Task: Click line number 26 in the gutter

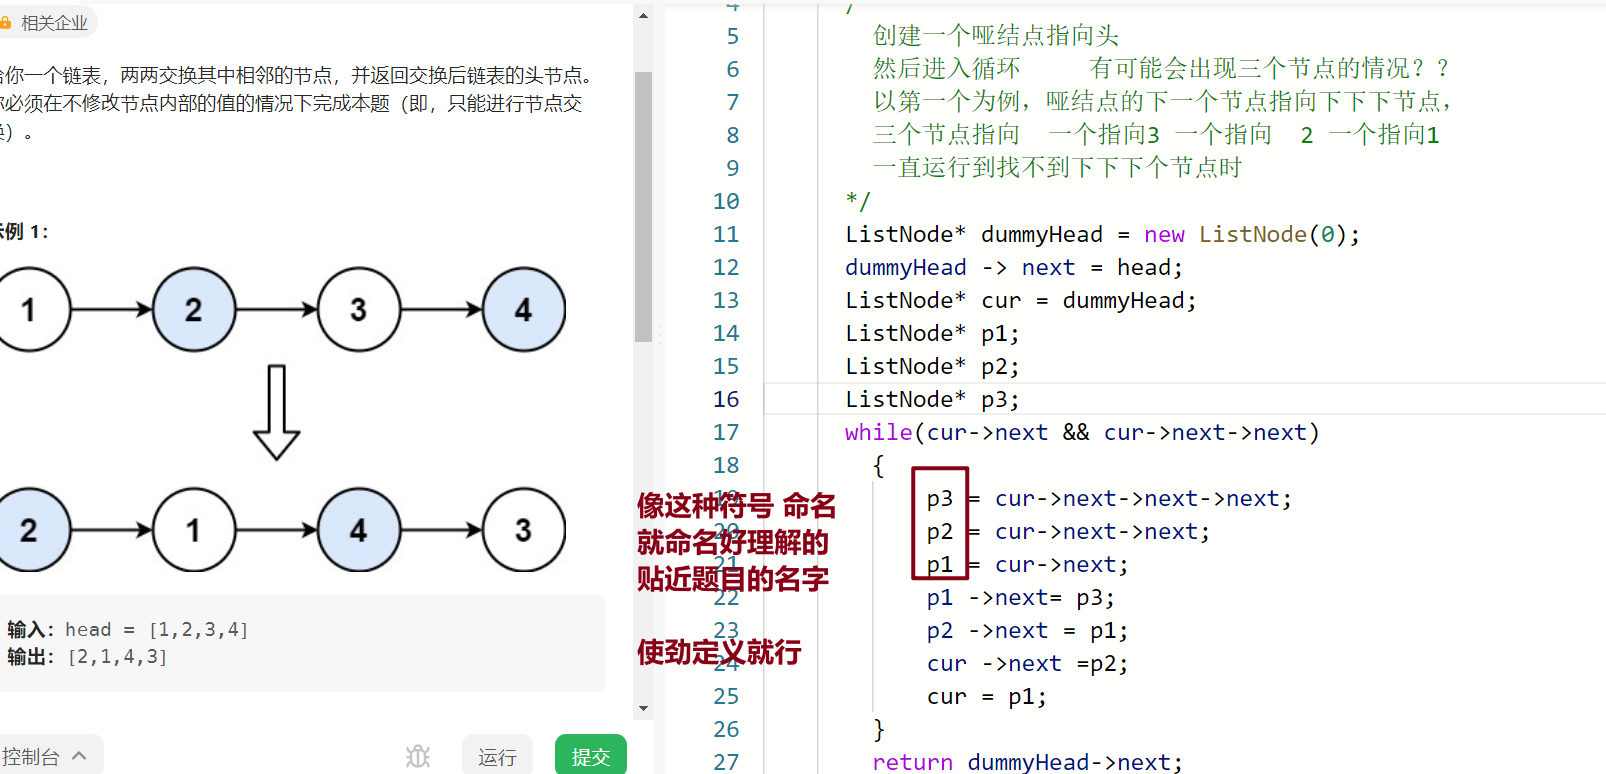Action: (726, 729)
